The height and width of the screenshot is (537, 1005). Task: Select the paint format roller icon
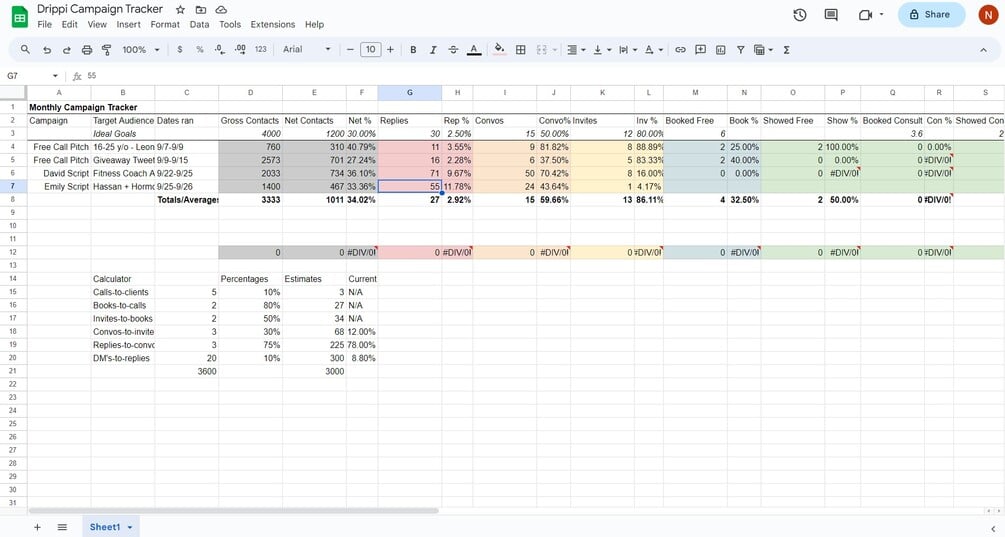tap(106, 49)
